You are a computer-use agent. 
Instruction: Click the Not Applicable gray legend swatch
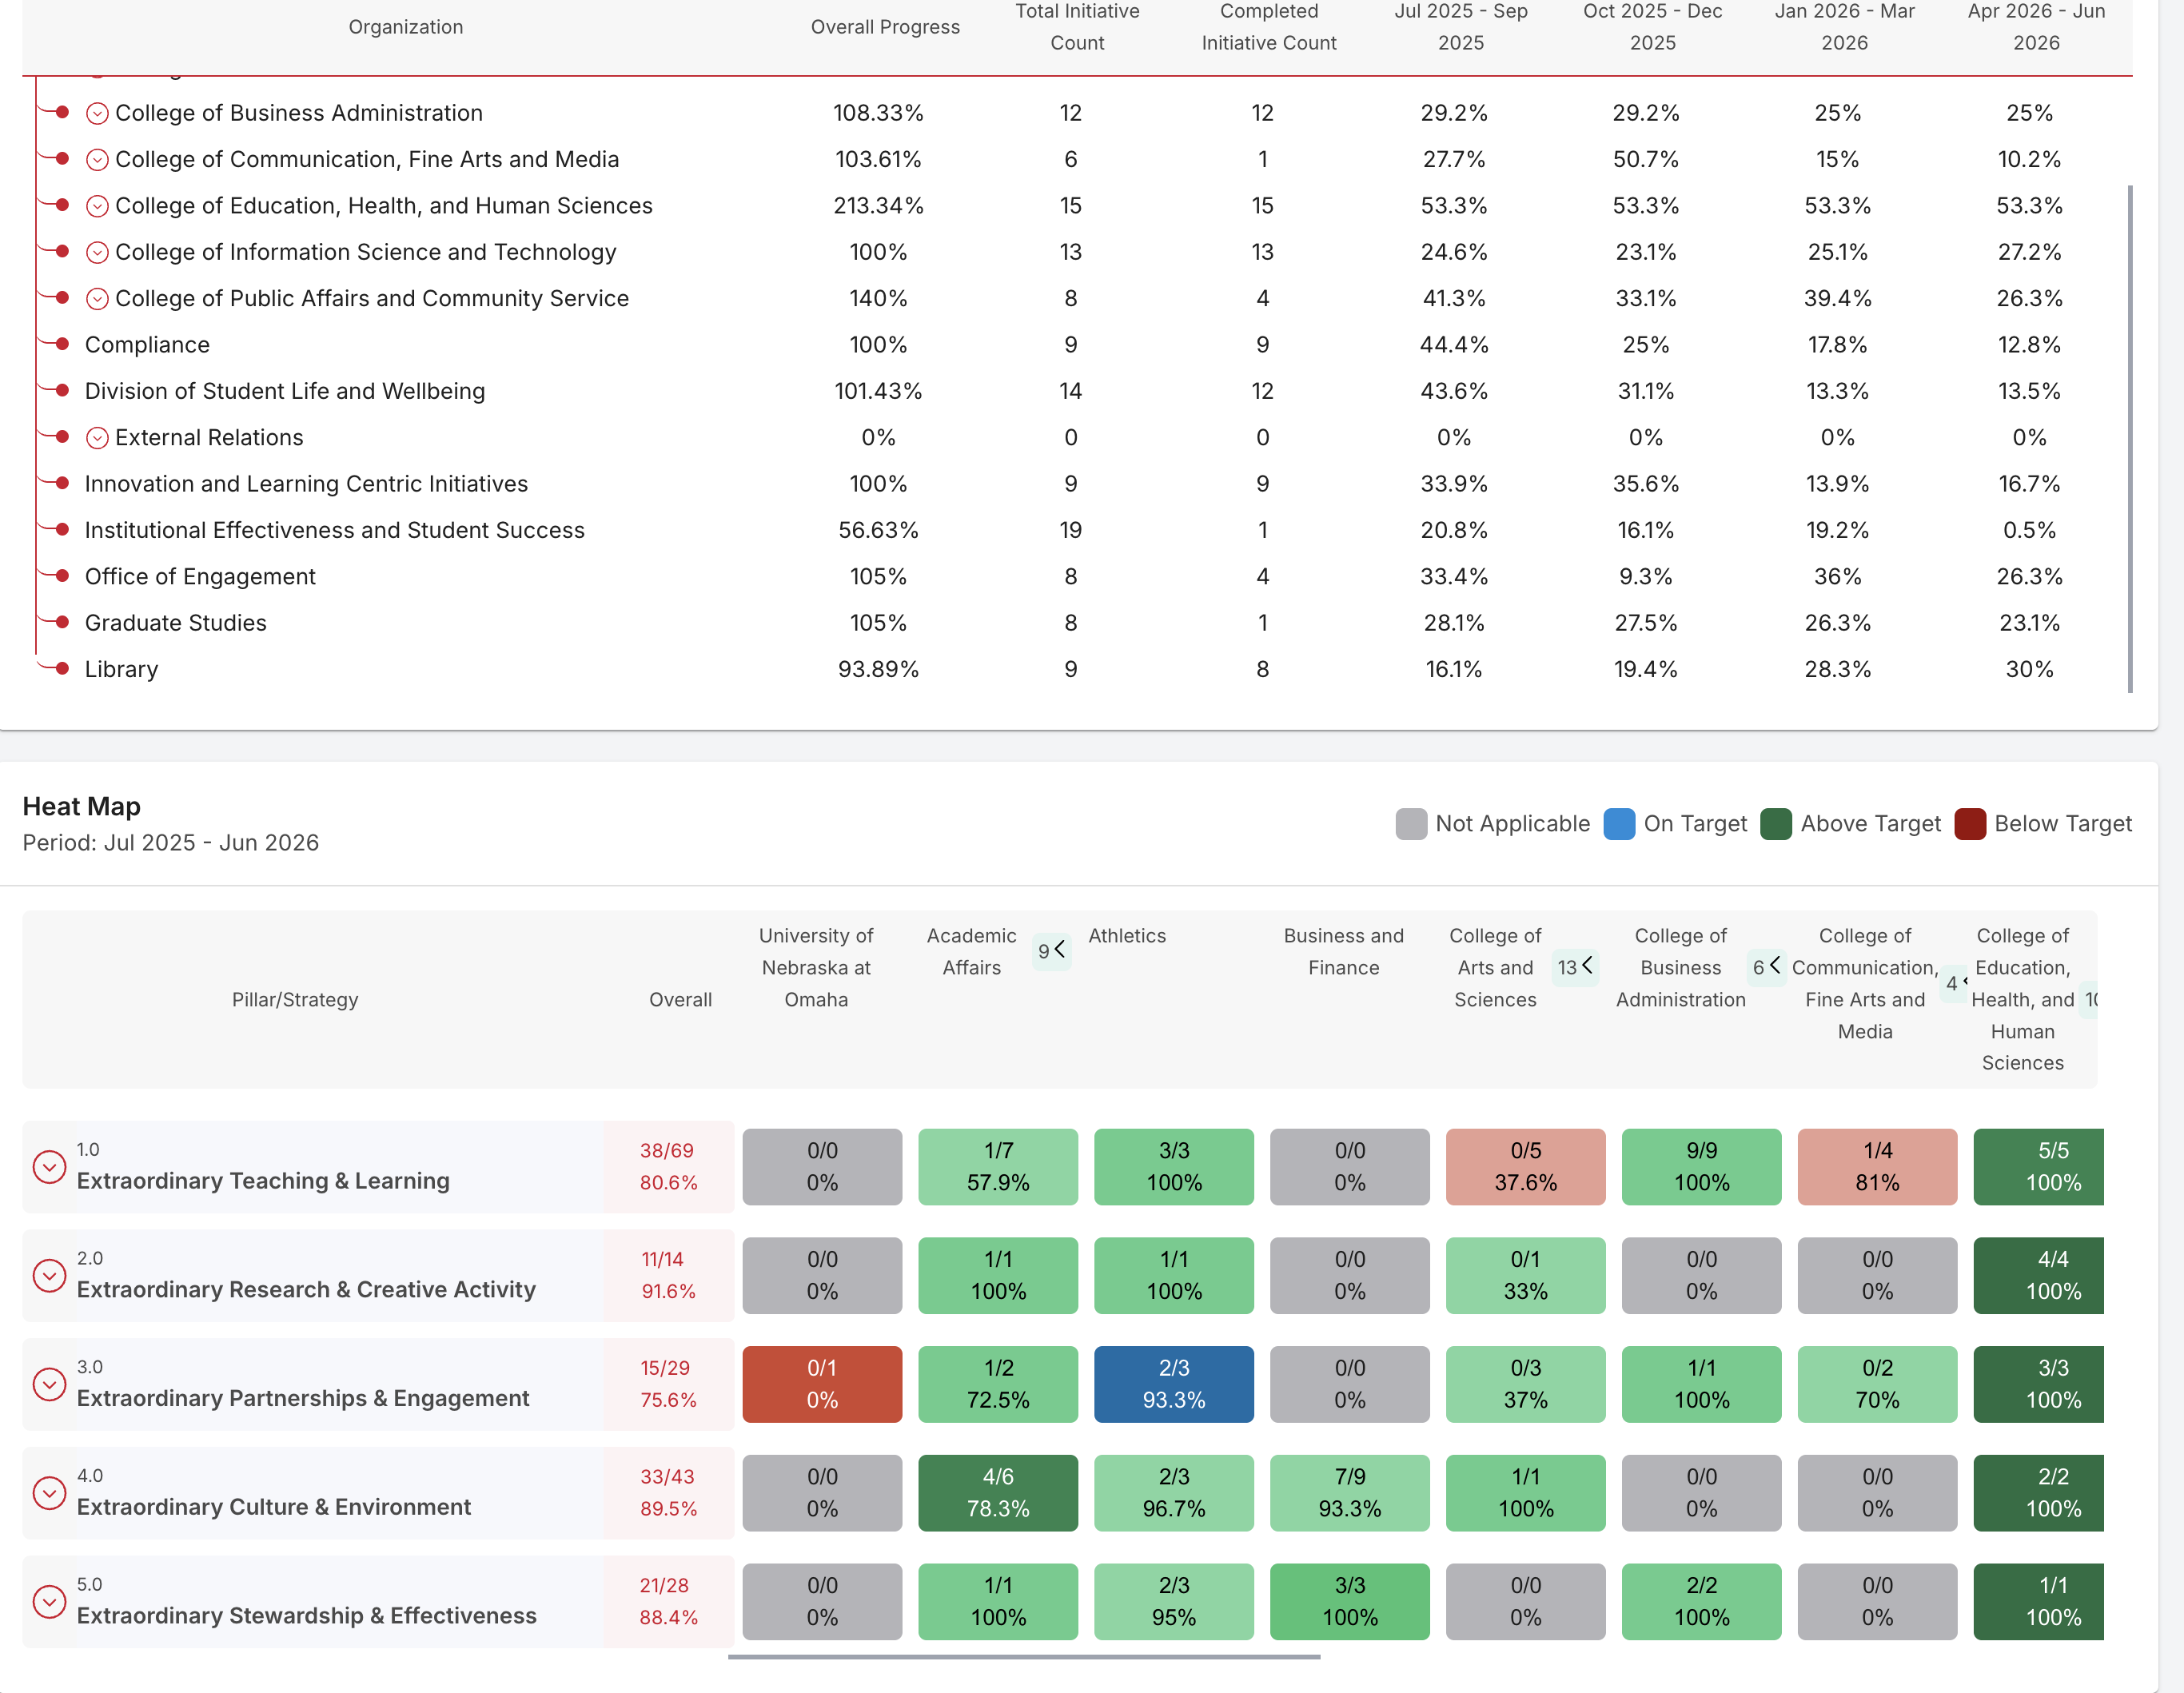(x=1411, y=824)
